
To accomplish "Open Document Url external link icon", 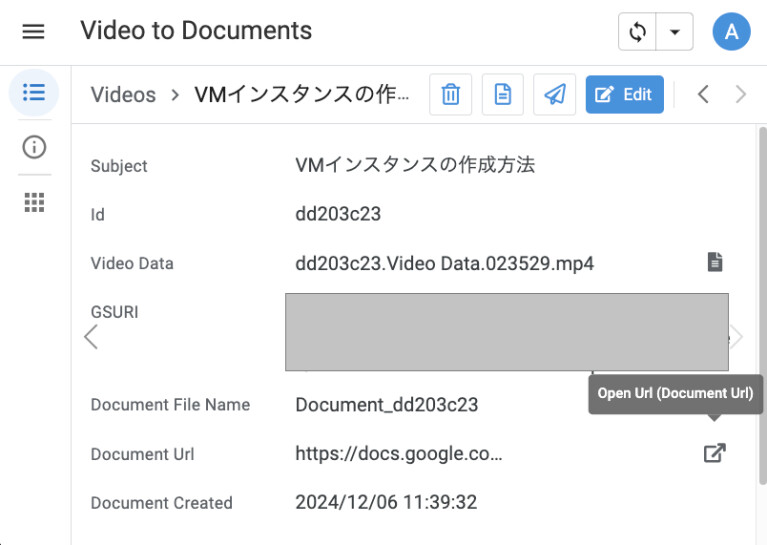I will (x=714, y=453).
